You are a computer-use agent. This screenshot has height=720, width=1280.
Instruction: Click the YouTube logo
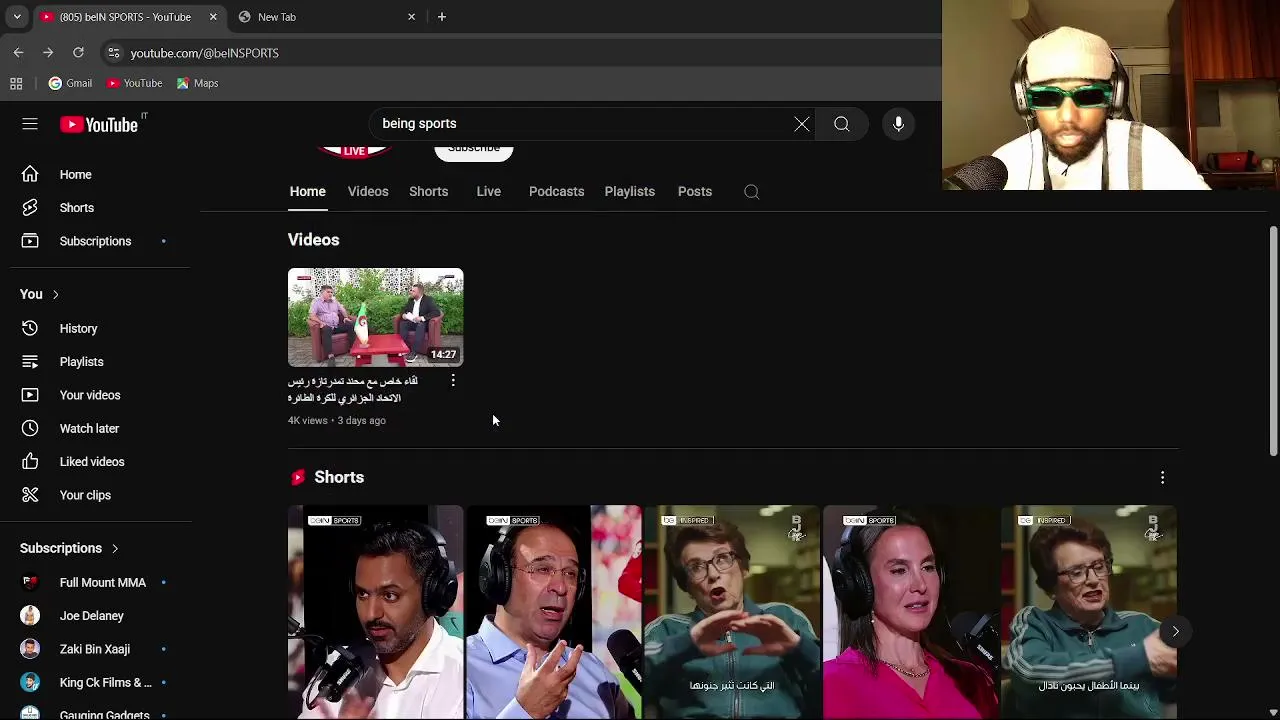(x=100, y=124)
